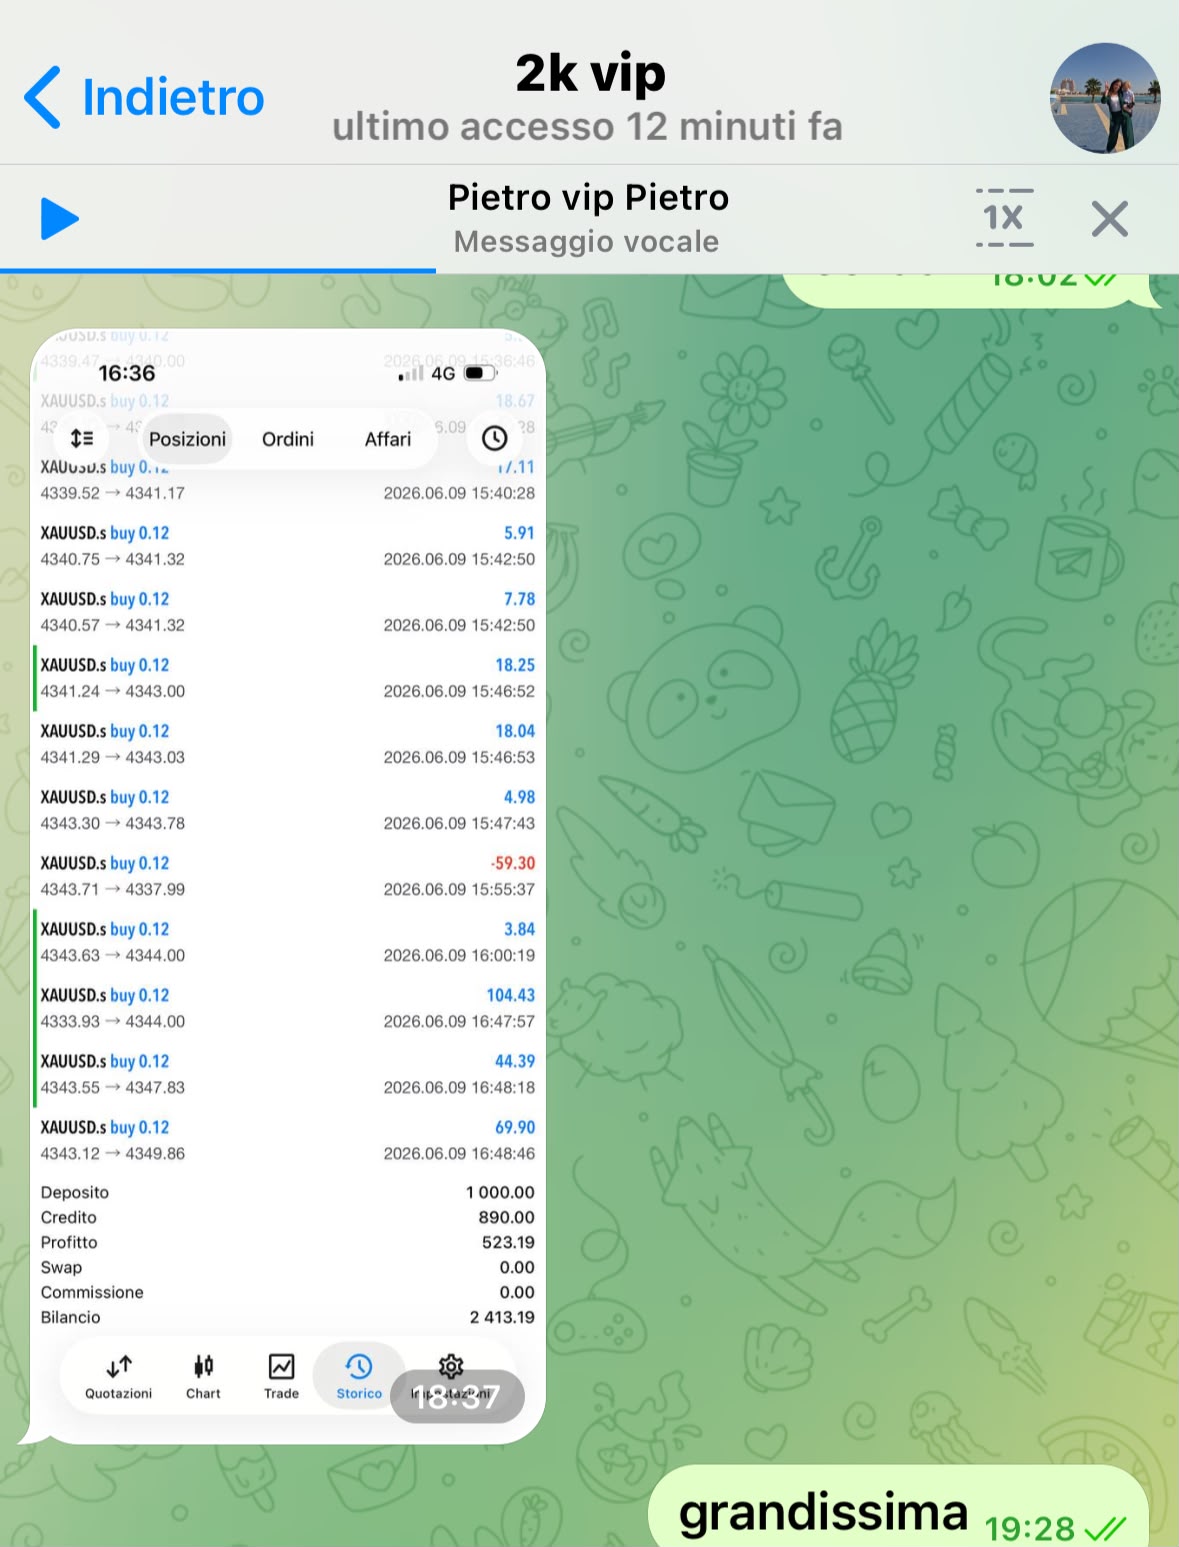Select trade row with profit 3.84
Image resolution: width=1179 pixels, height=1547 pixels.
click(288, 942)
